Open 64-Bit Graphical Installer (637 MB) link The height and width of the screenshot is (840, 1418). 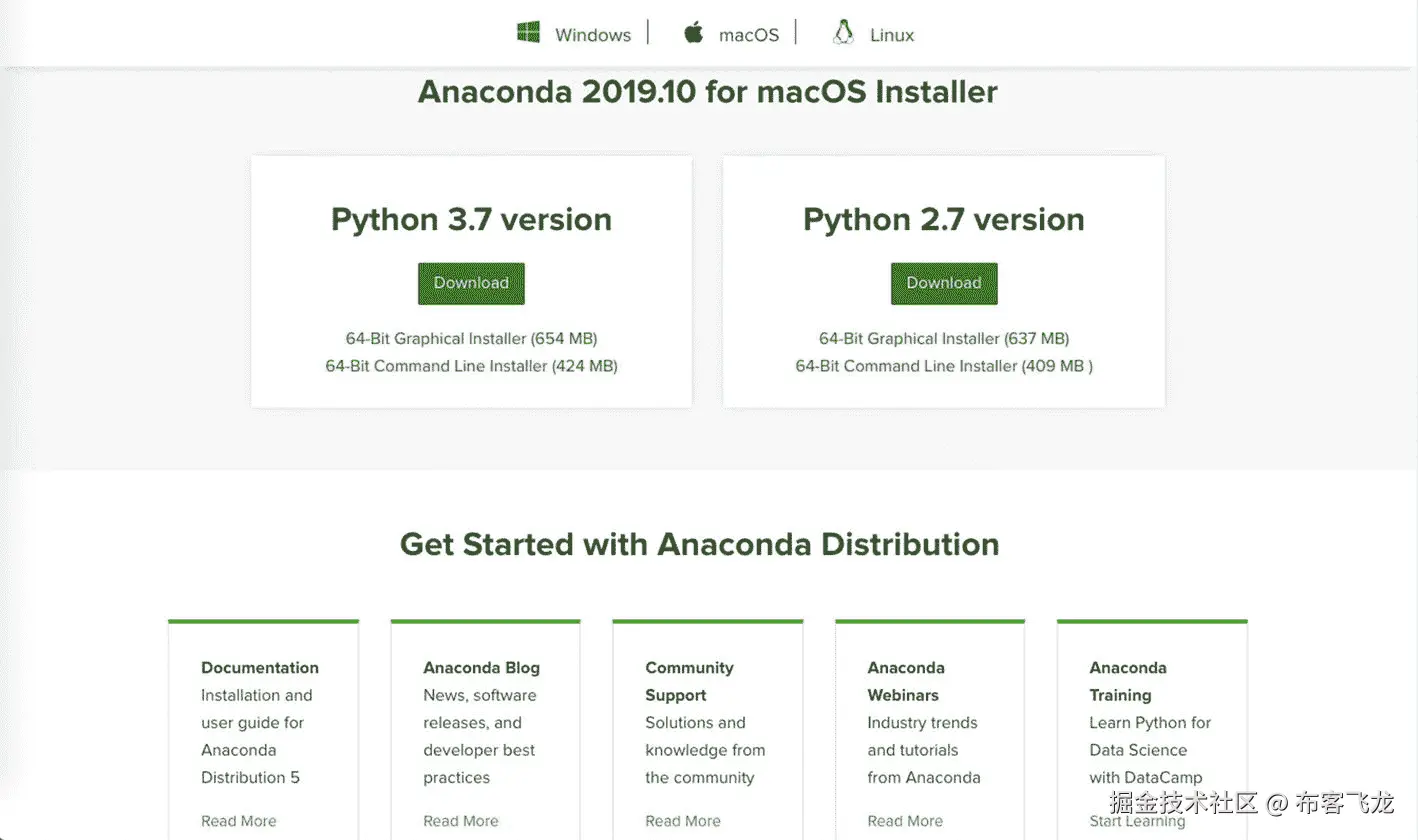(x=944, y=338)
